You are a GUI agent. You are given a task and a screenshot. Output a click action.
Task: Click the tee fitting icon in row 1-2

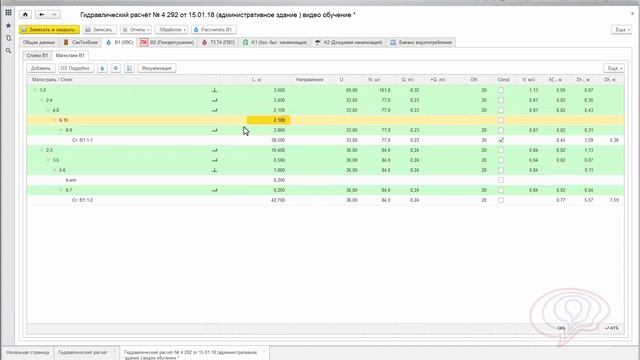[x=215, y=90]
